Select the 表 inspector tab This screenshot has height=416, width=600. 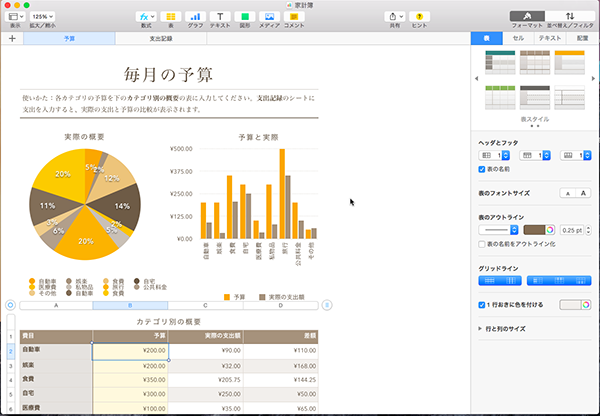[486, 38]
